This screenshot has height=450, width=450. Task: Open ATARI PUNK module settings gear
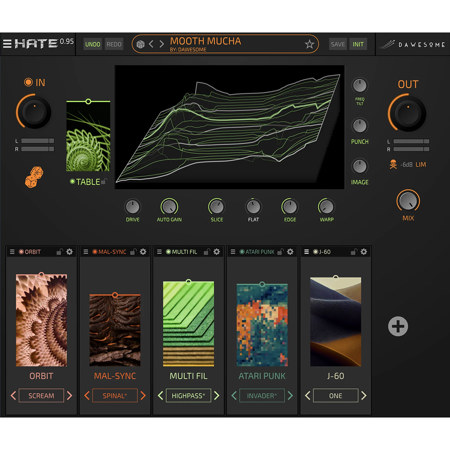point(290,252)
